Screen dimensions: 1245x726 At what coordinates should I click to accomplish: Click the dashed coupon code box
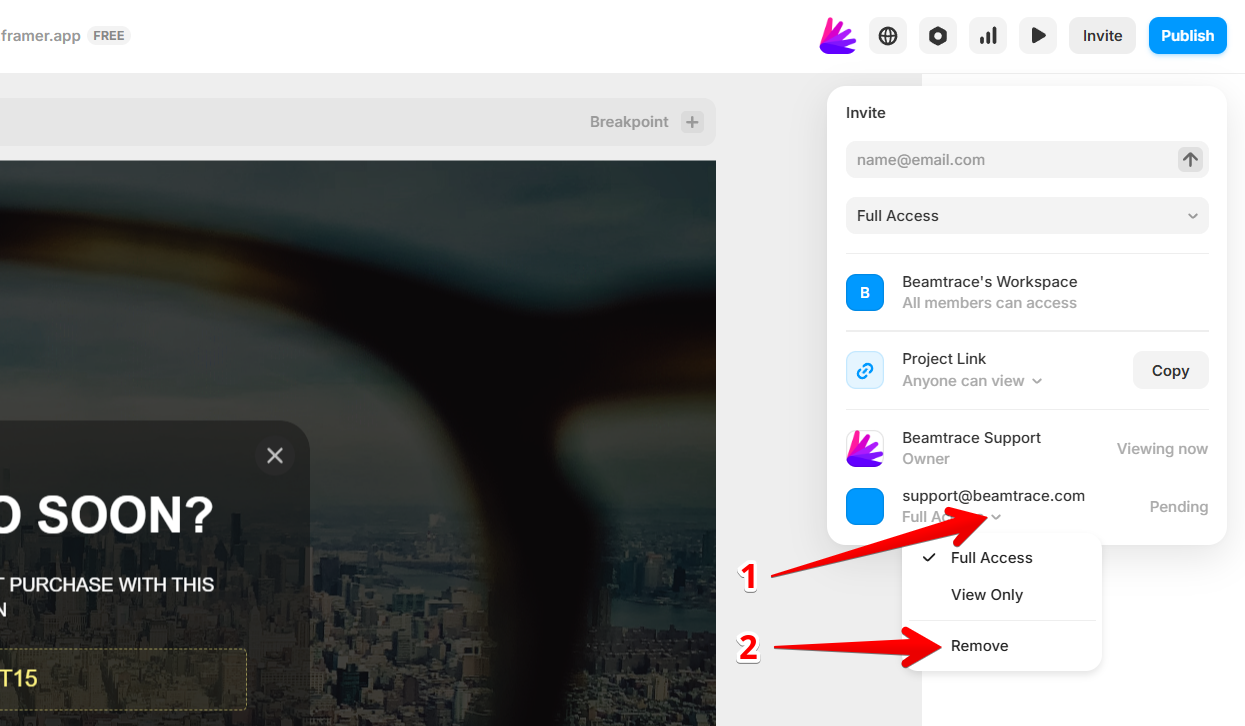[122, 679]
